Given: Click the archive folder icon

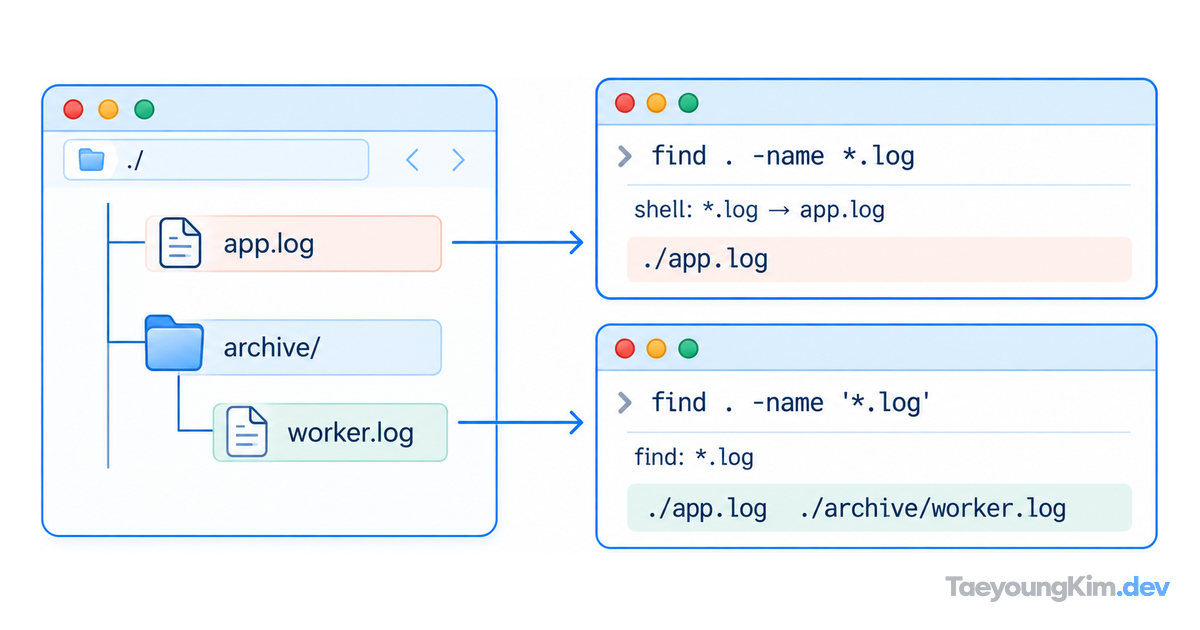Looking at the screenshot, I should click(x=174, y=343).
